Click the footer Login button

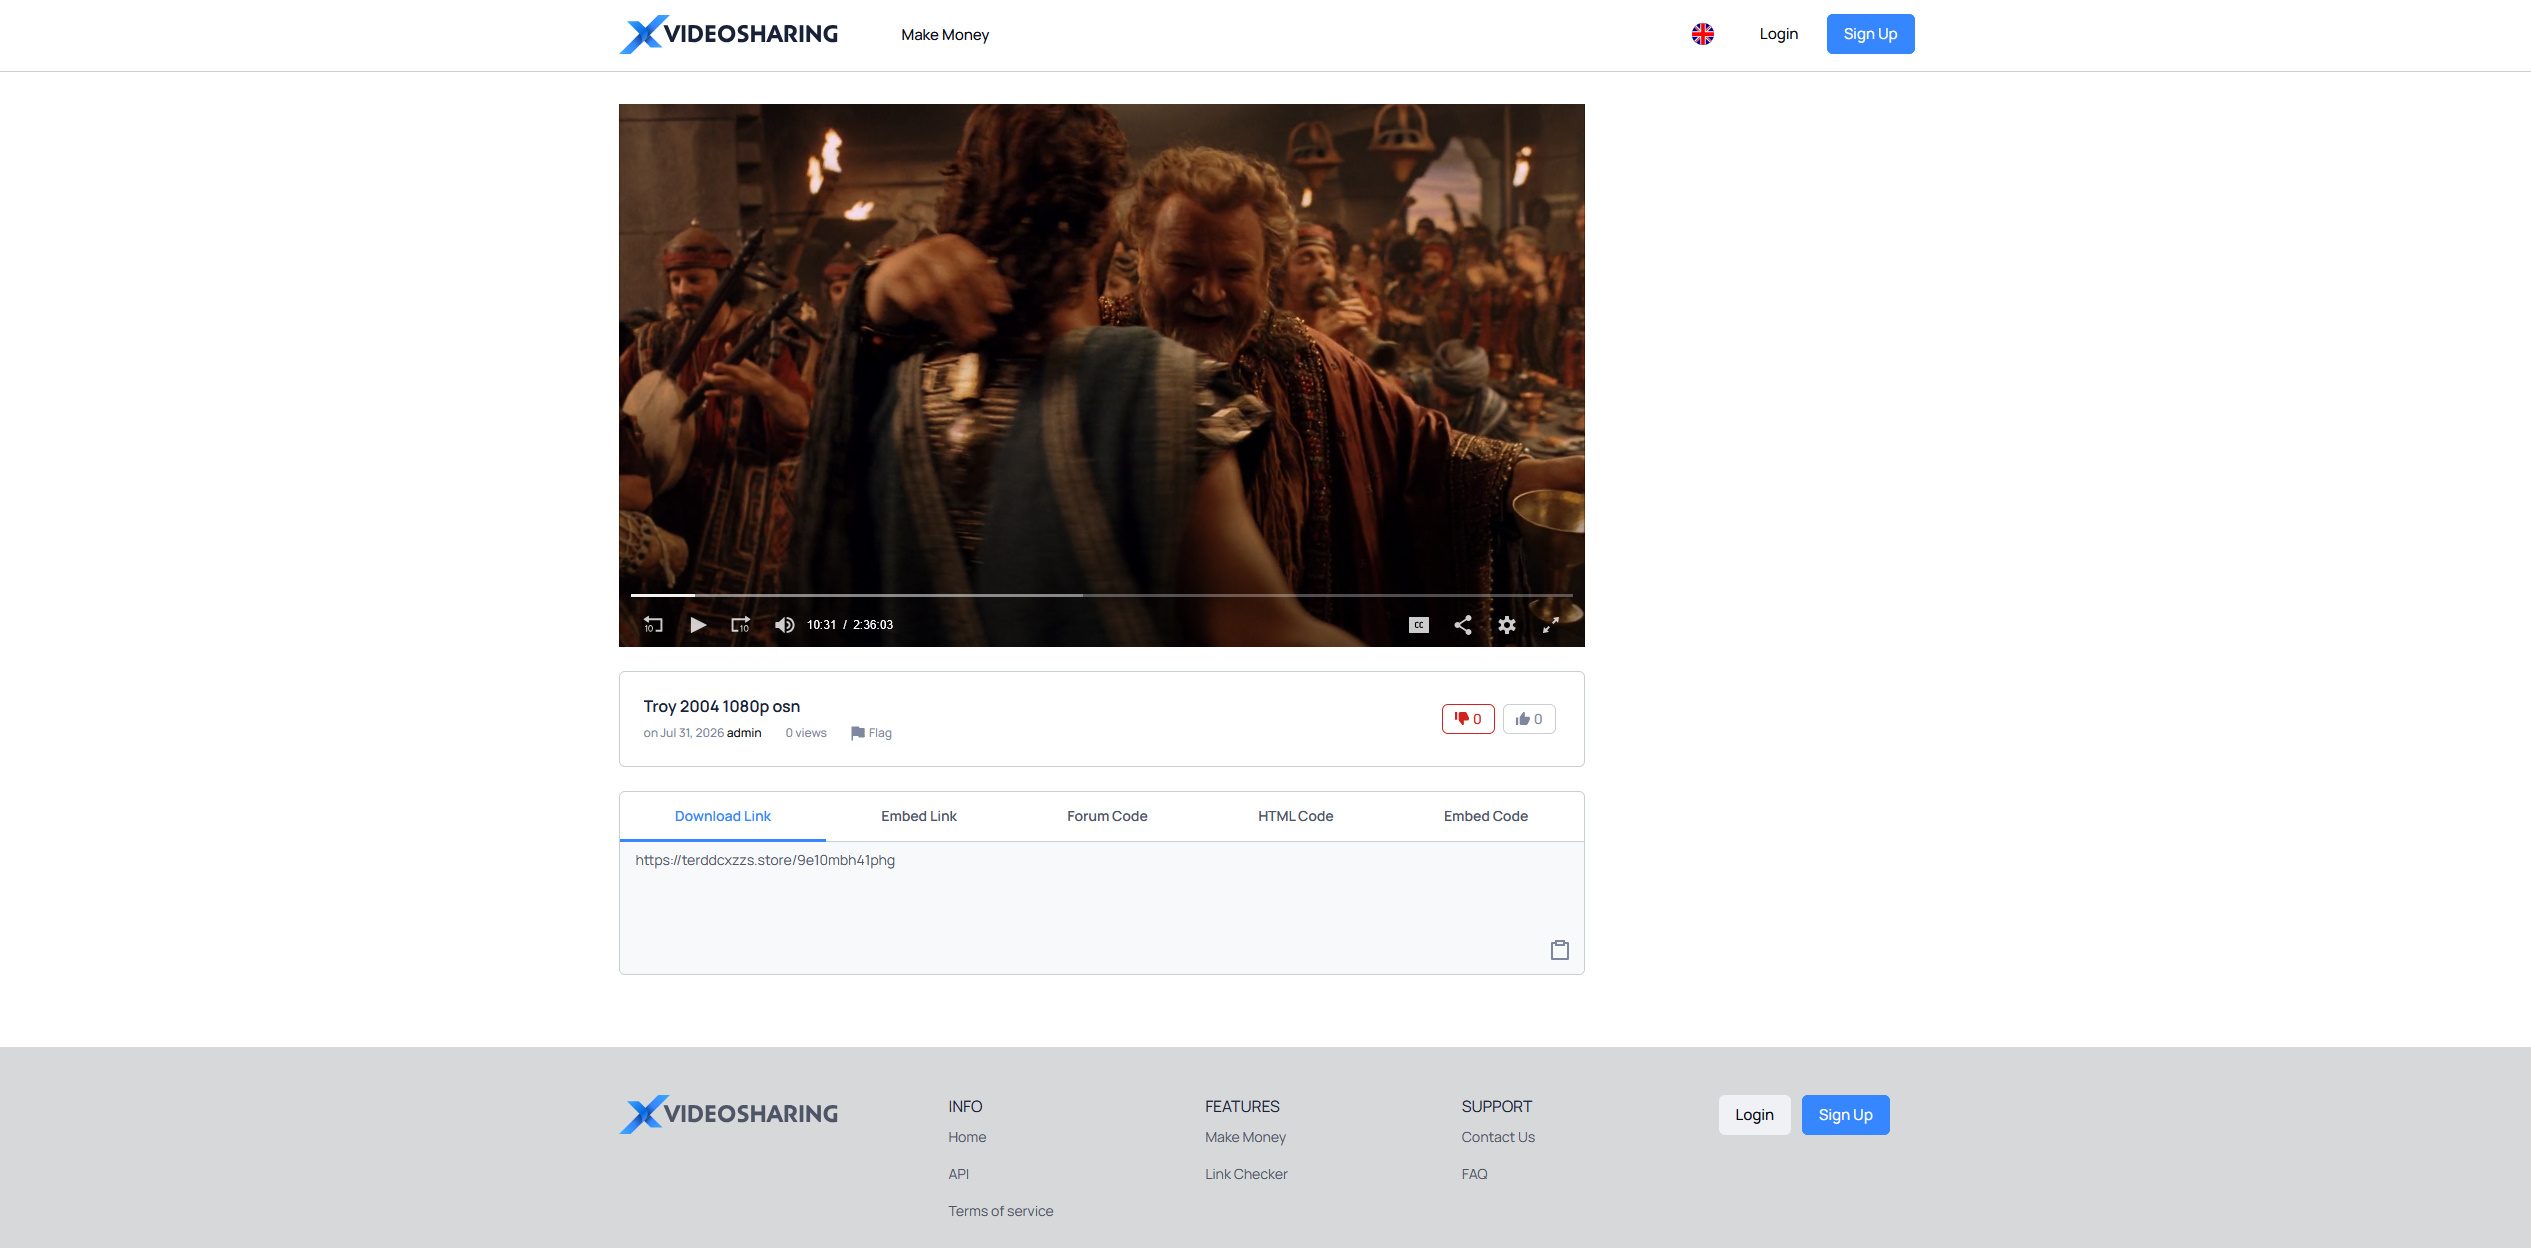(x=1754, y=1115)
